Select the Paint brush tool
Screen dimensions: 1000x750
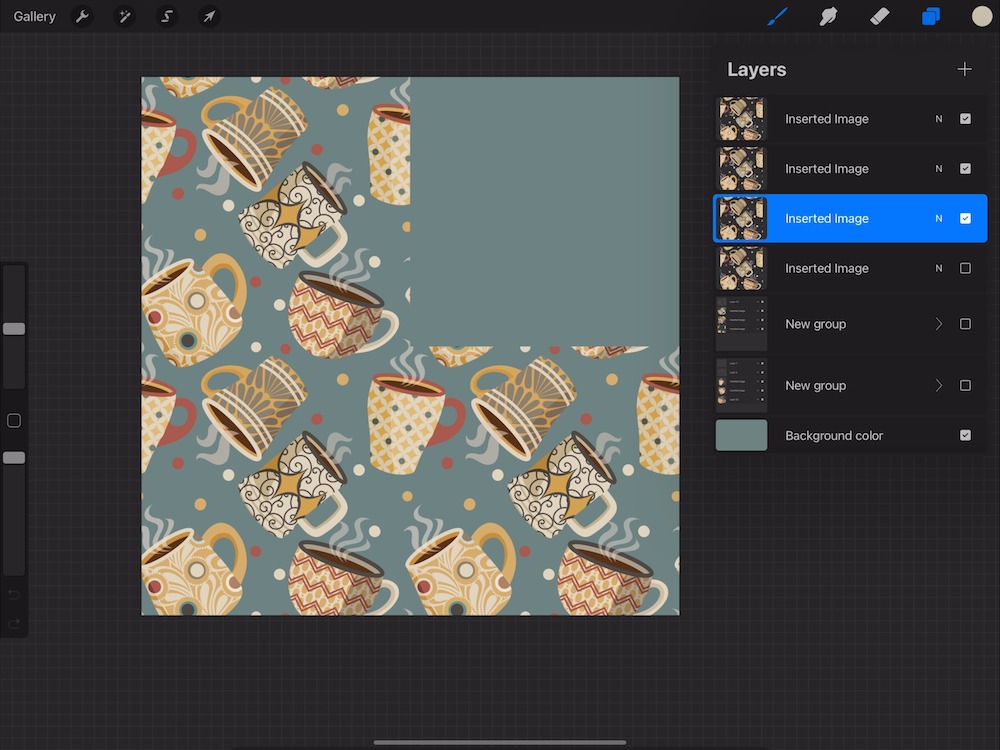(777, 17)
